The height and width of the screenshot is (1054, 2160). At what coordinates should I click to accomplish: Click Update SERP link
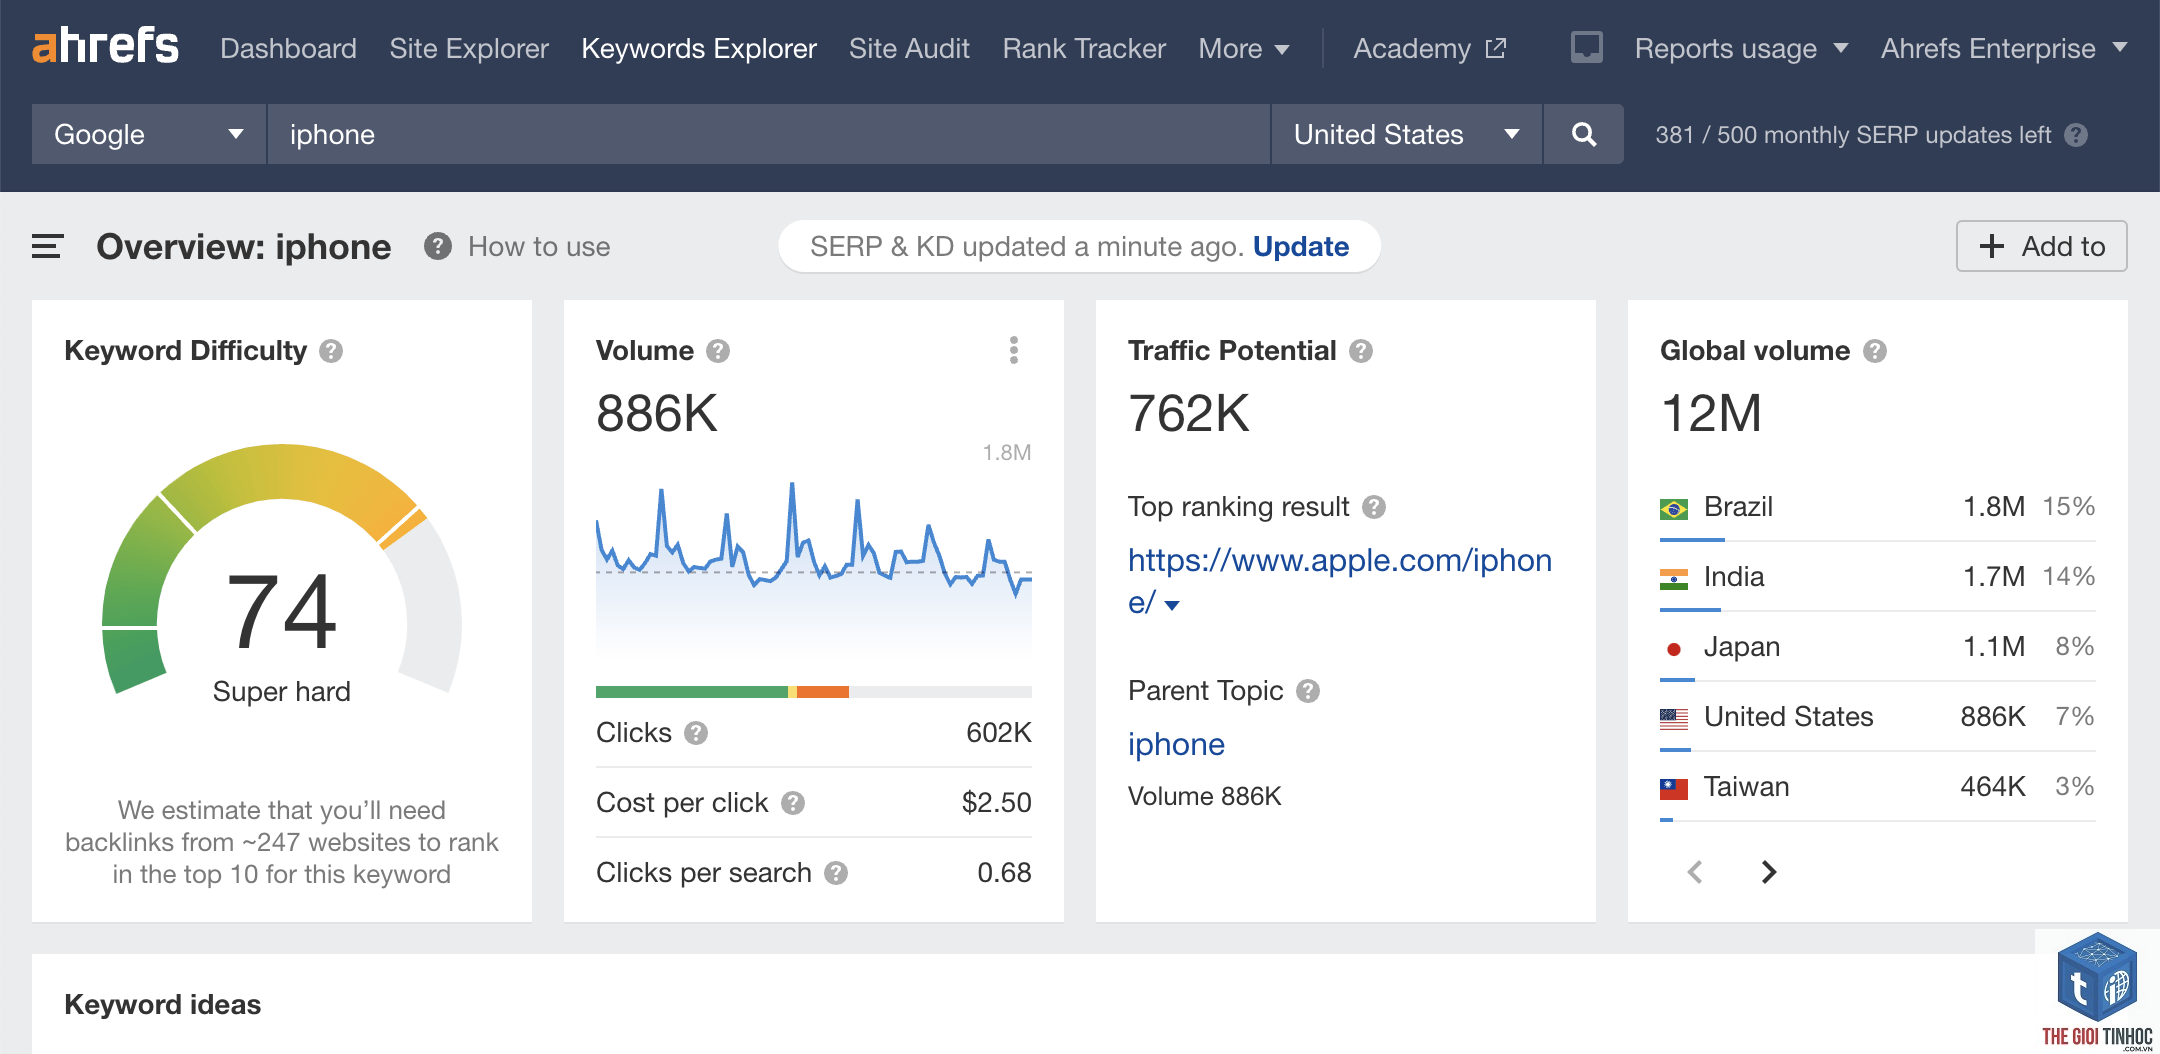[x=1301, y=246]
